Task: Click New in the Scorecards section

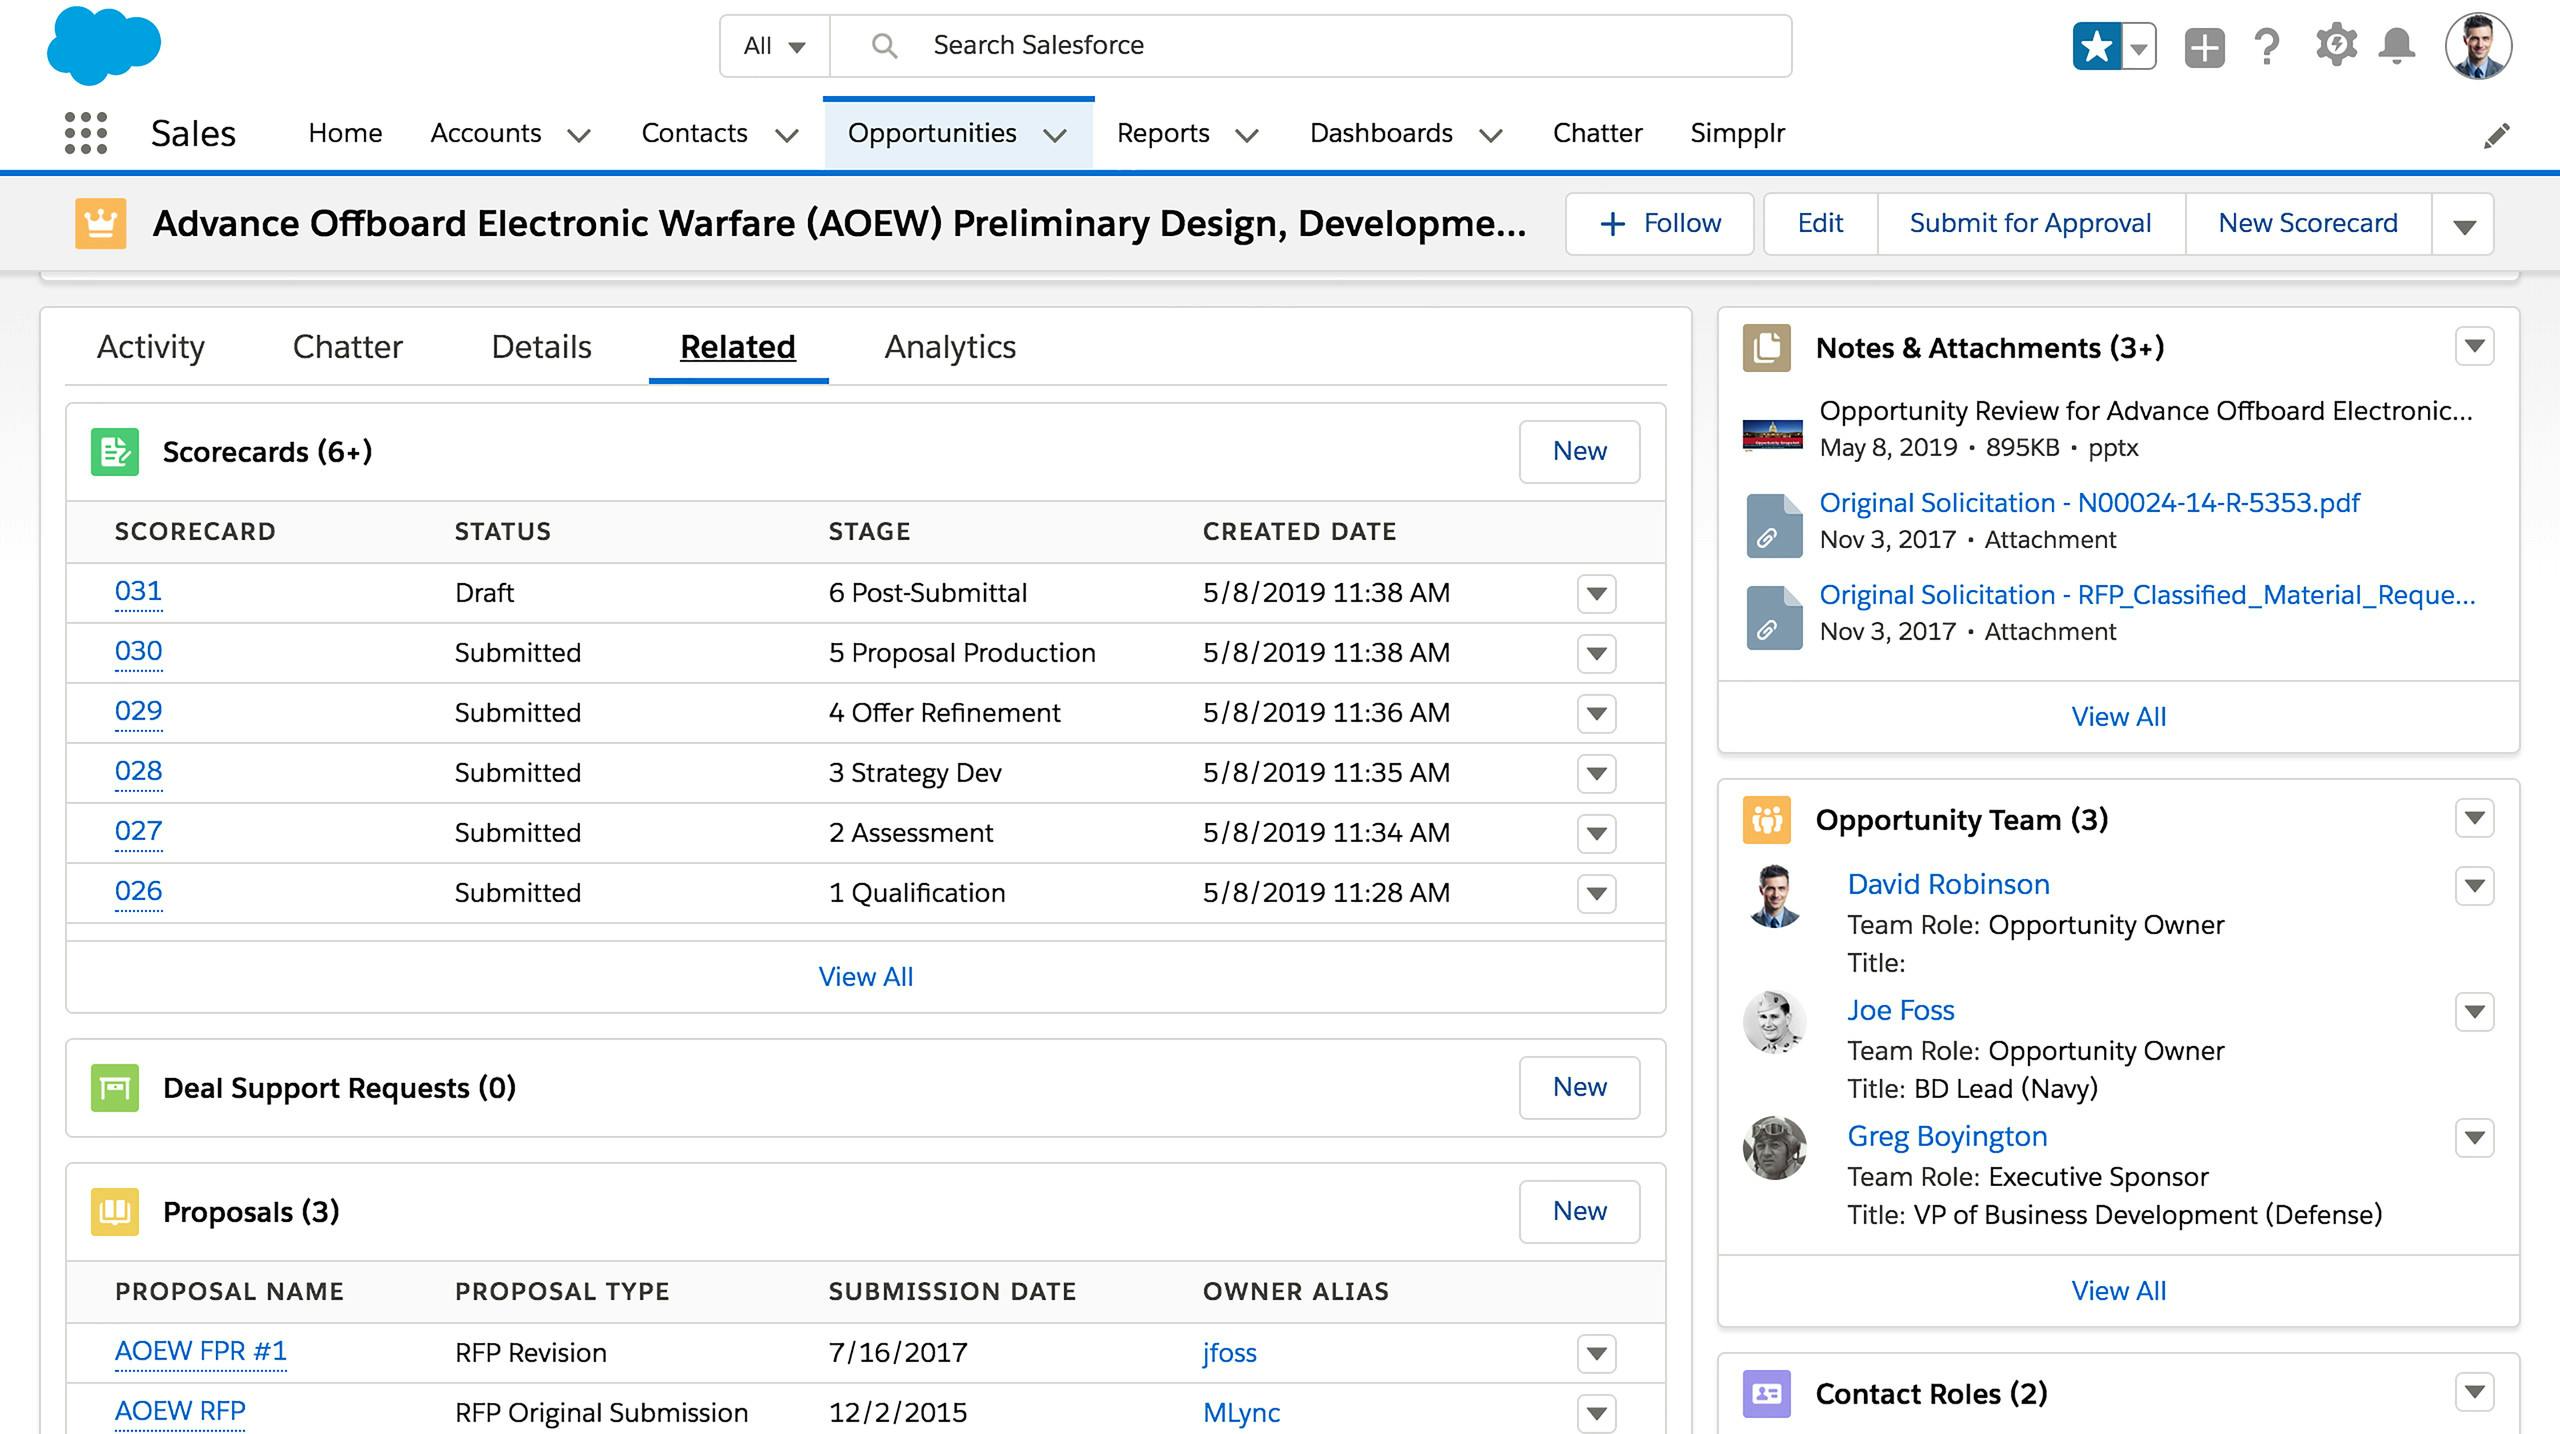Action: [1580, 452]
